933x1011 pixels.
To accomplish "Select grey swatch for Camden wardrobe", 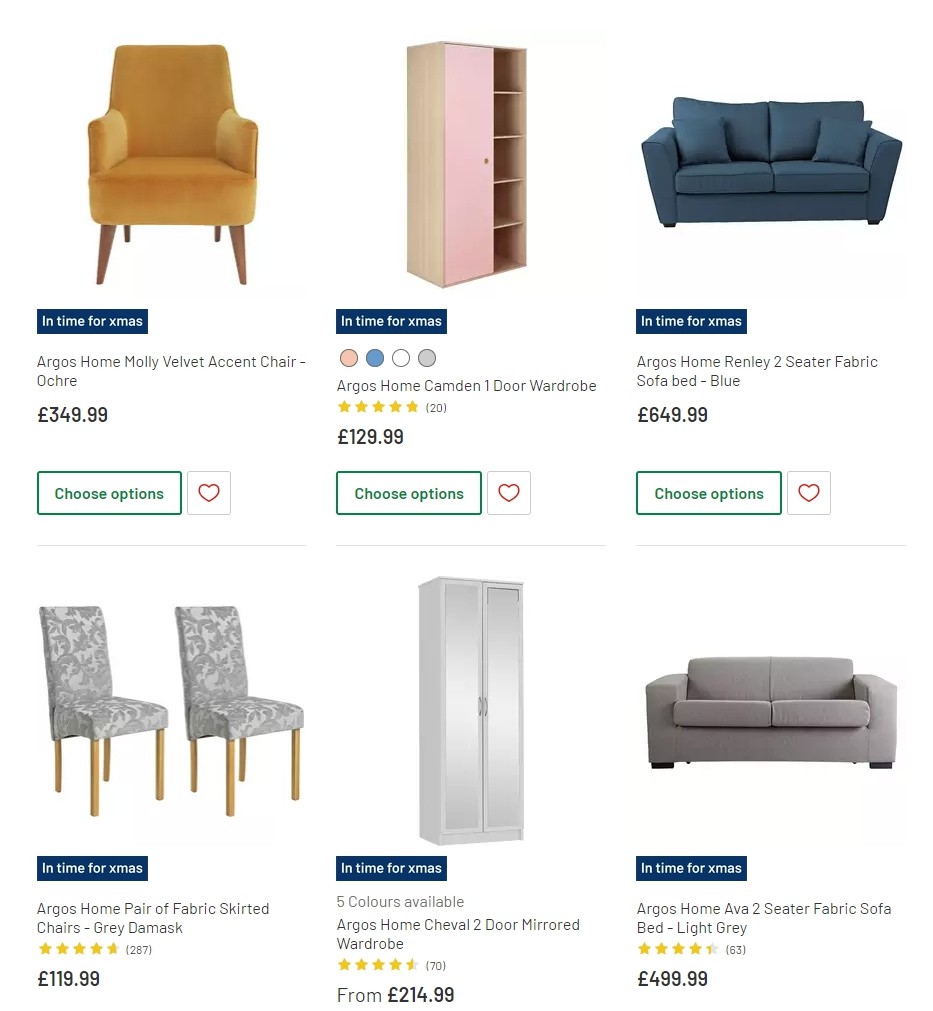I will click(427, 358).
